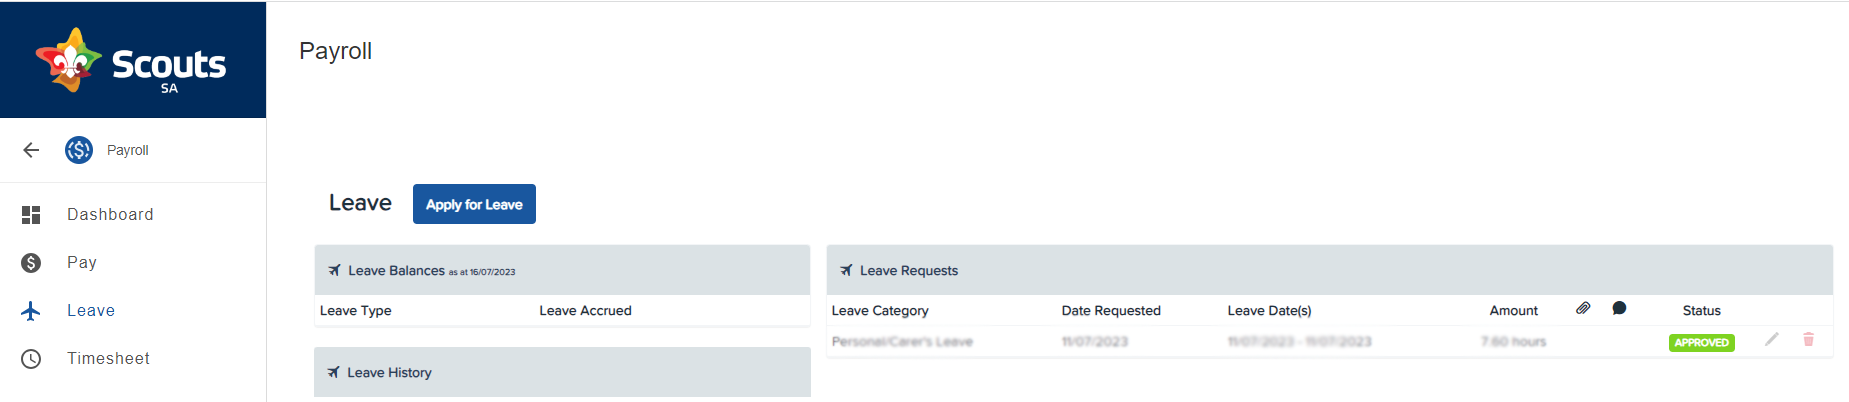Click the Timesheet clock icon
The image size is (1849, 402).
(31, 358)
